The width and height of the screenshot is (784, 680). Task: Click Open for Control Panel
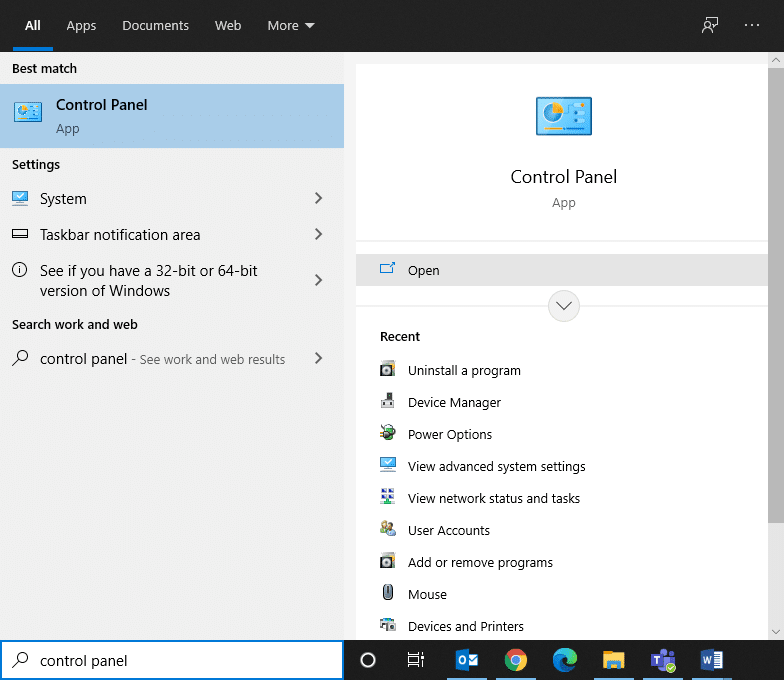tap(424, 270)
